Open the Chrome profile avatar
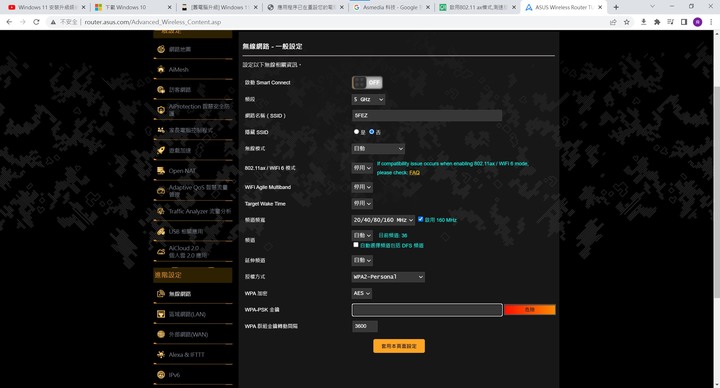The image size is (720, 388). click(698, 22)
